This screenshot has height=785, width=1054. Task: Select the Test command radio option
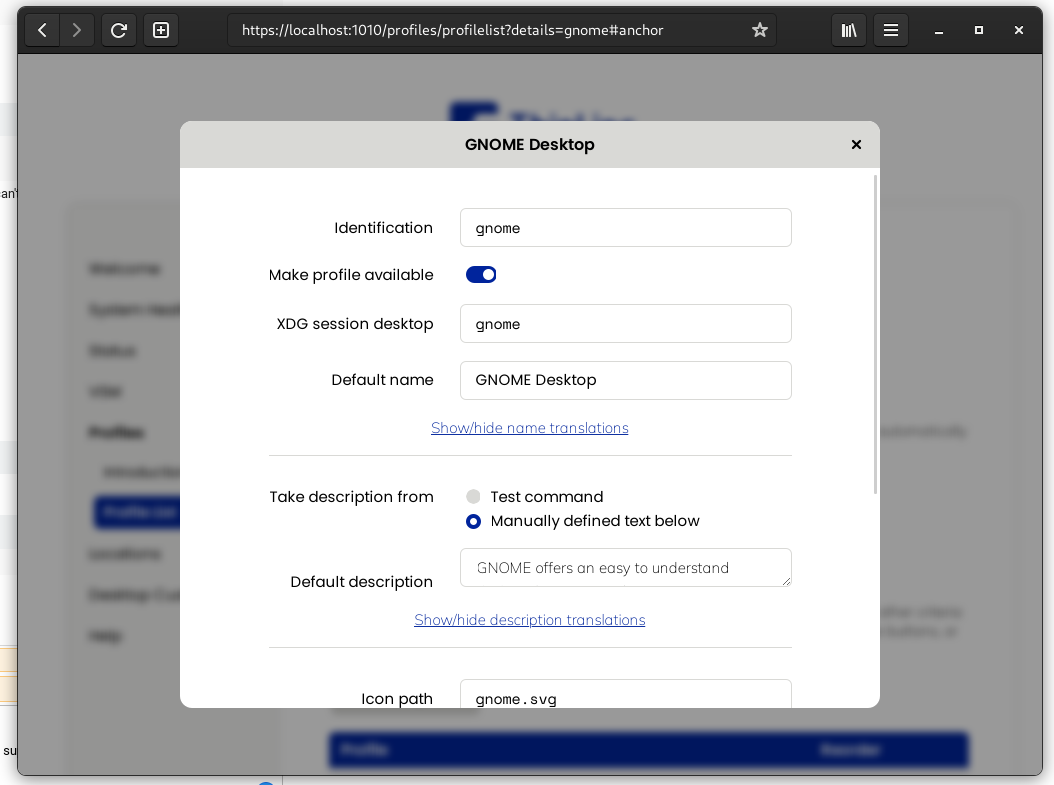pyautogui.click(x=473, y=497)
